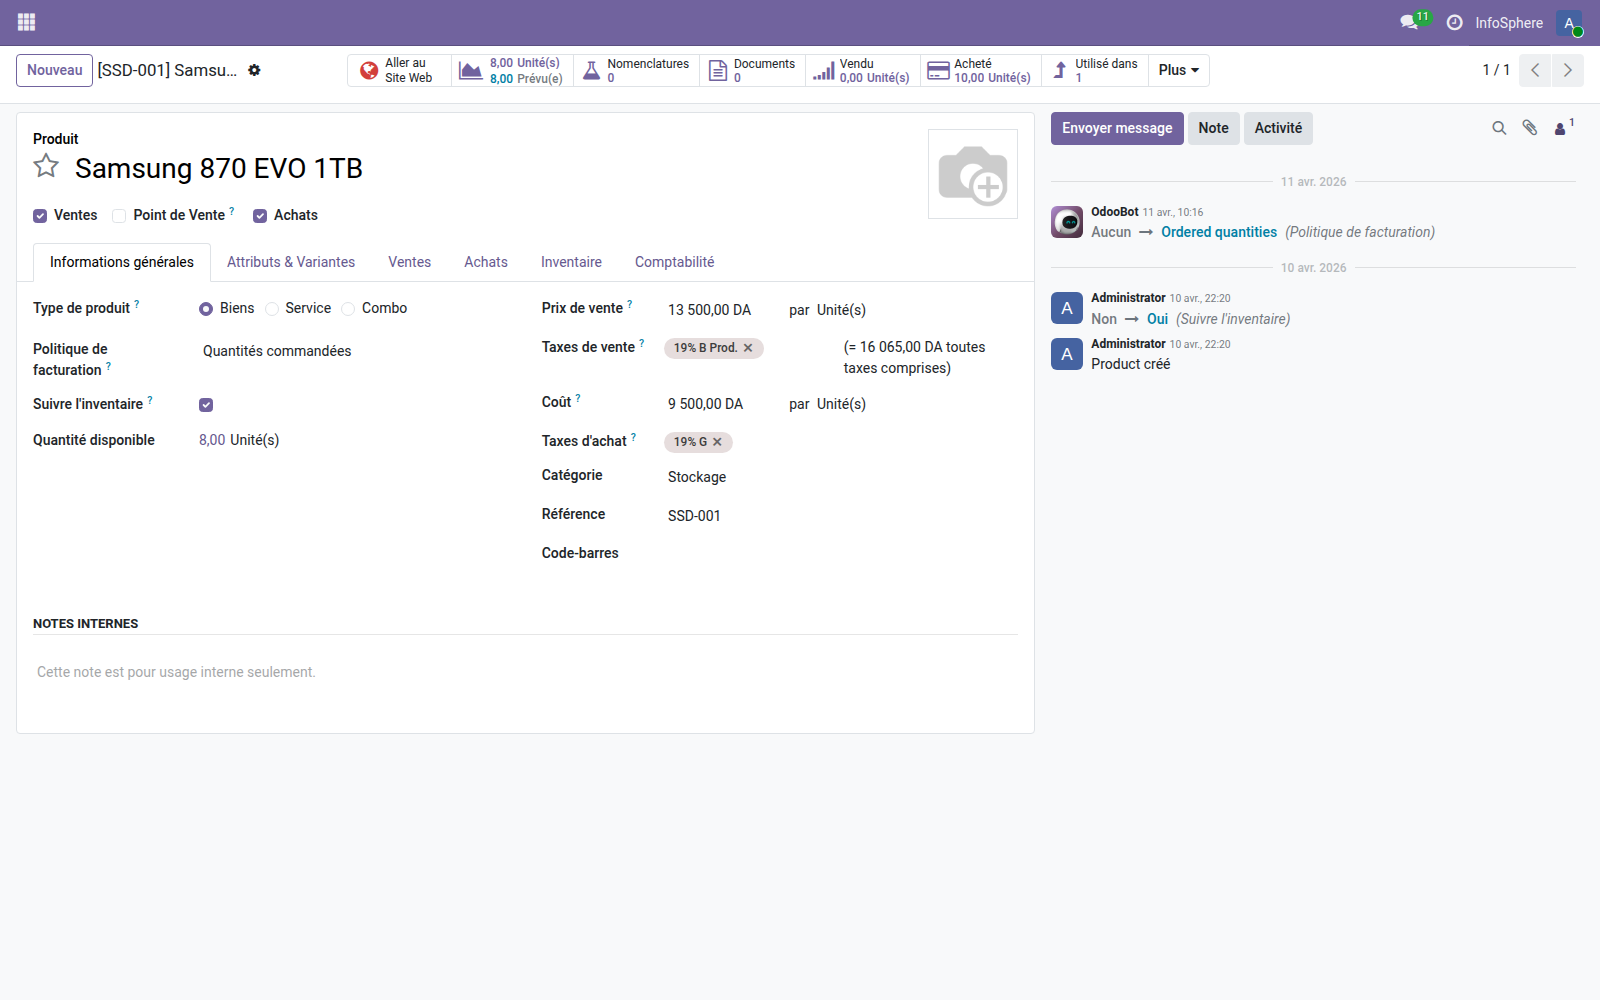Select the Service product type
Image resolution: width=1600 pixels, height=1000 pixels.
pyautogui.click(x=272, y=309)
